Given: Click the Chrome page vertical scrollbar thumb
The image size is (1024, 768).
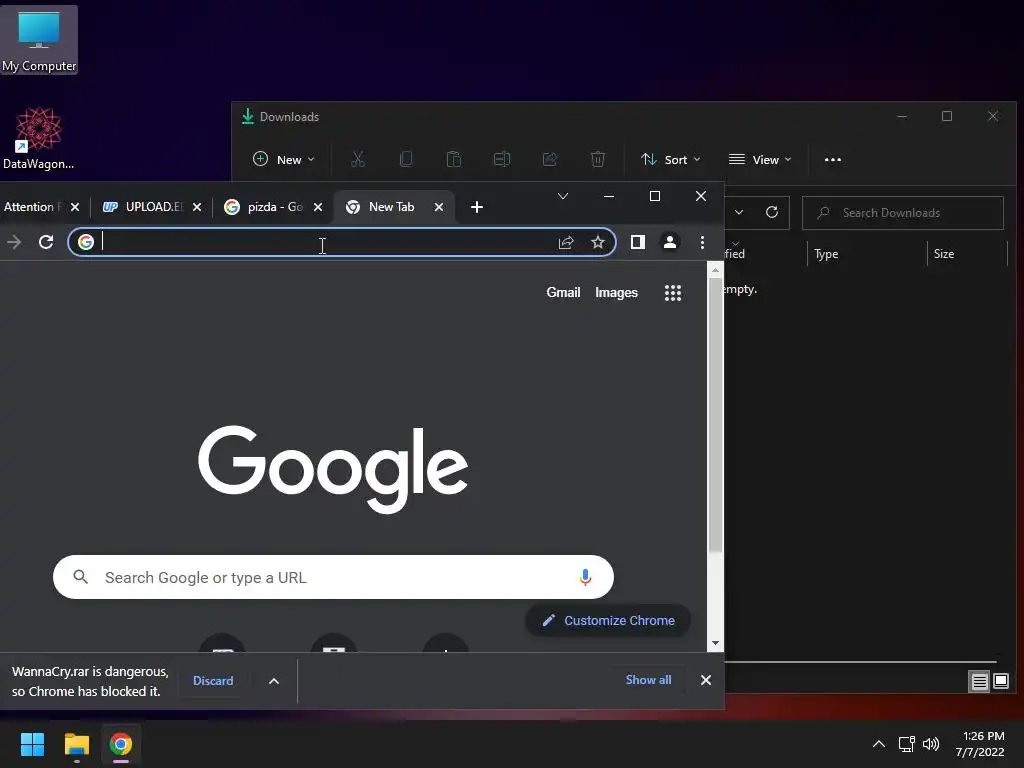Looking at the screenshot, I should coord(715,415).
